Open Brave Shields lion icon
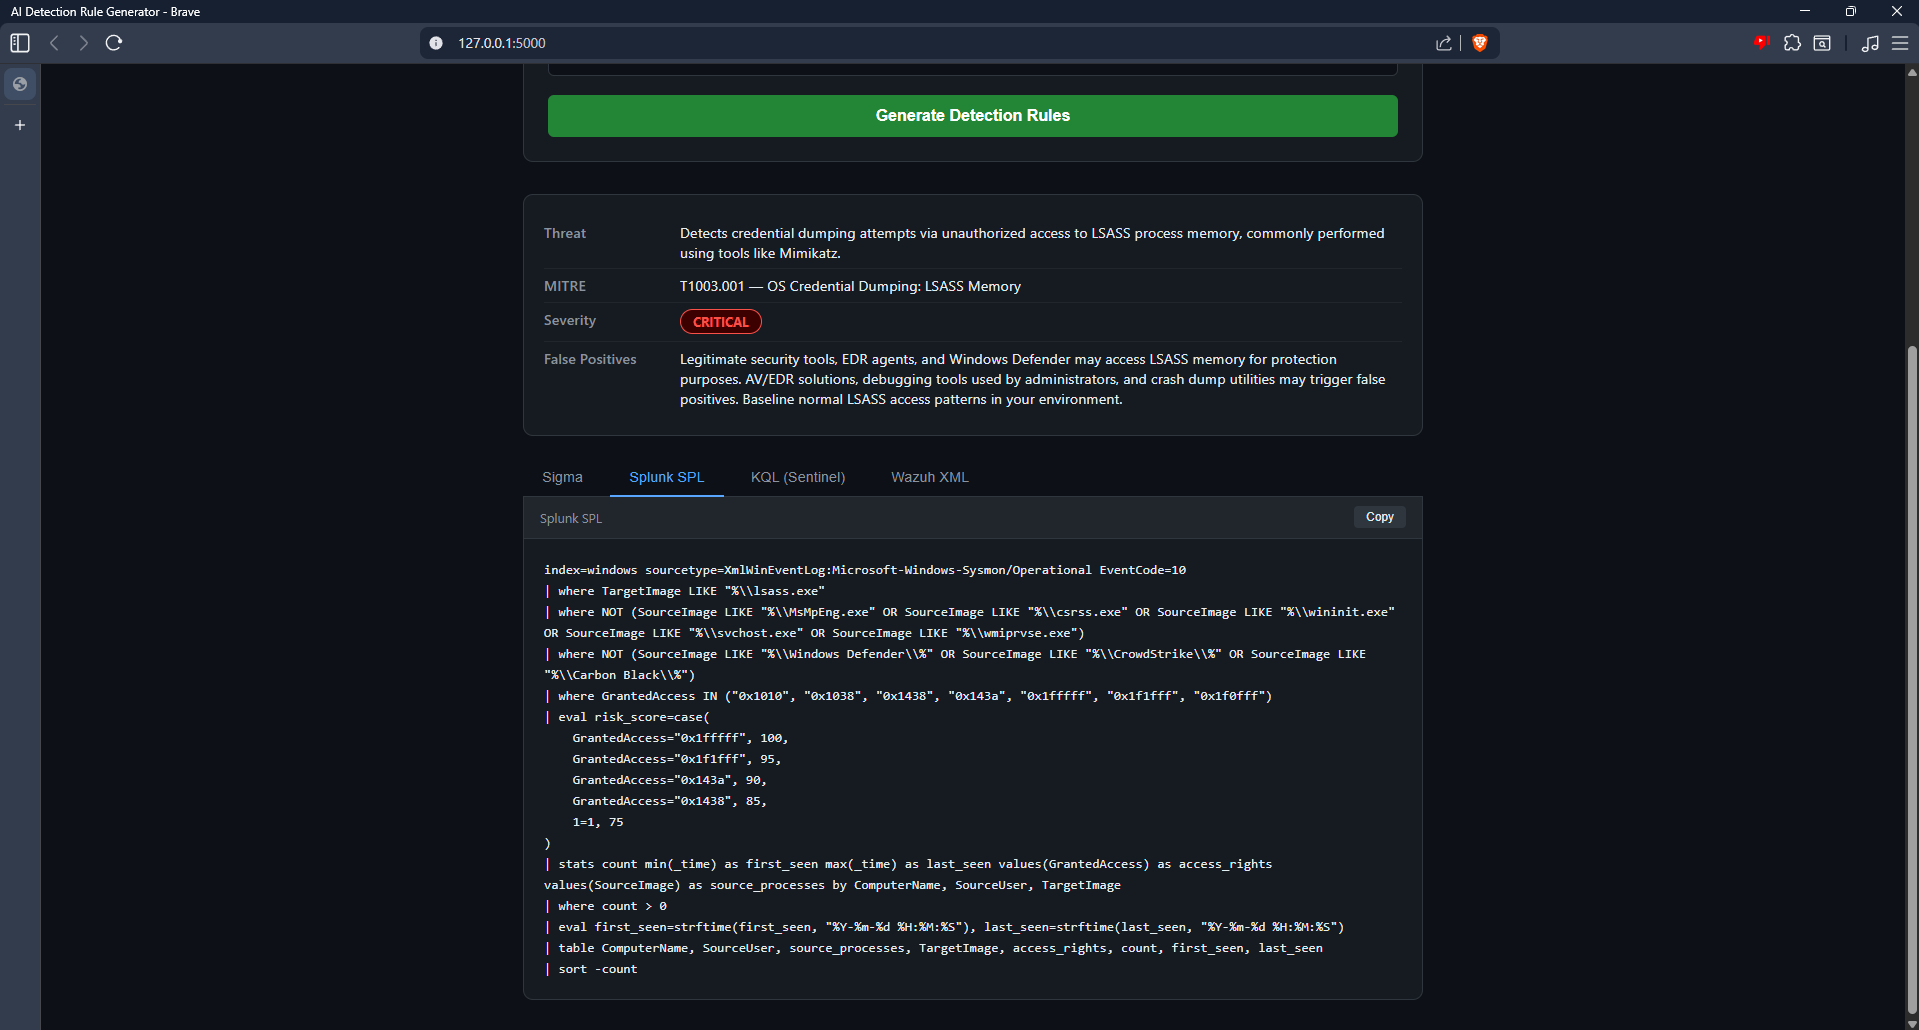Image resolution: width=1919 pixels, height=1030 pixels. [x=1480, y=43]
